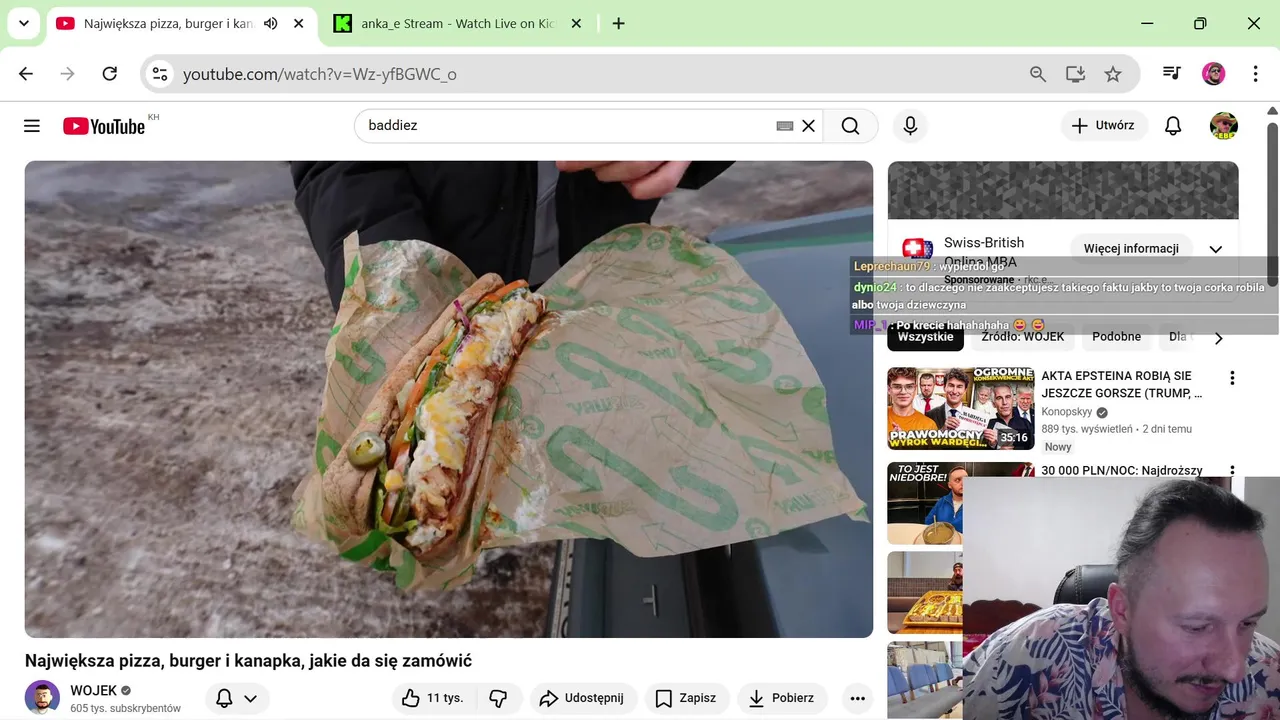The image size is (1280, 720).
Task: Click the Utwórz create button
Action: click(x=1103, y=126)
